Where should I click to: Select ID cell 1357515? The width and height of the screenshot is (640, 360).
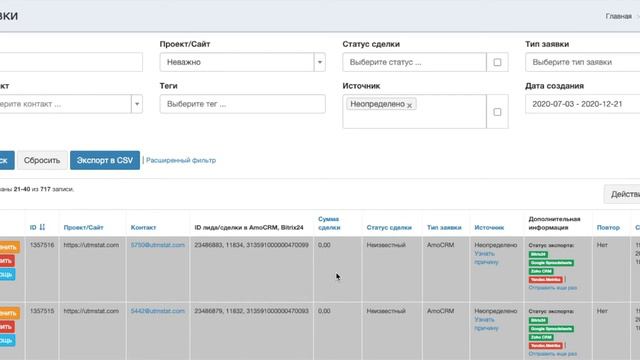(42, 311)
